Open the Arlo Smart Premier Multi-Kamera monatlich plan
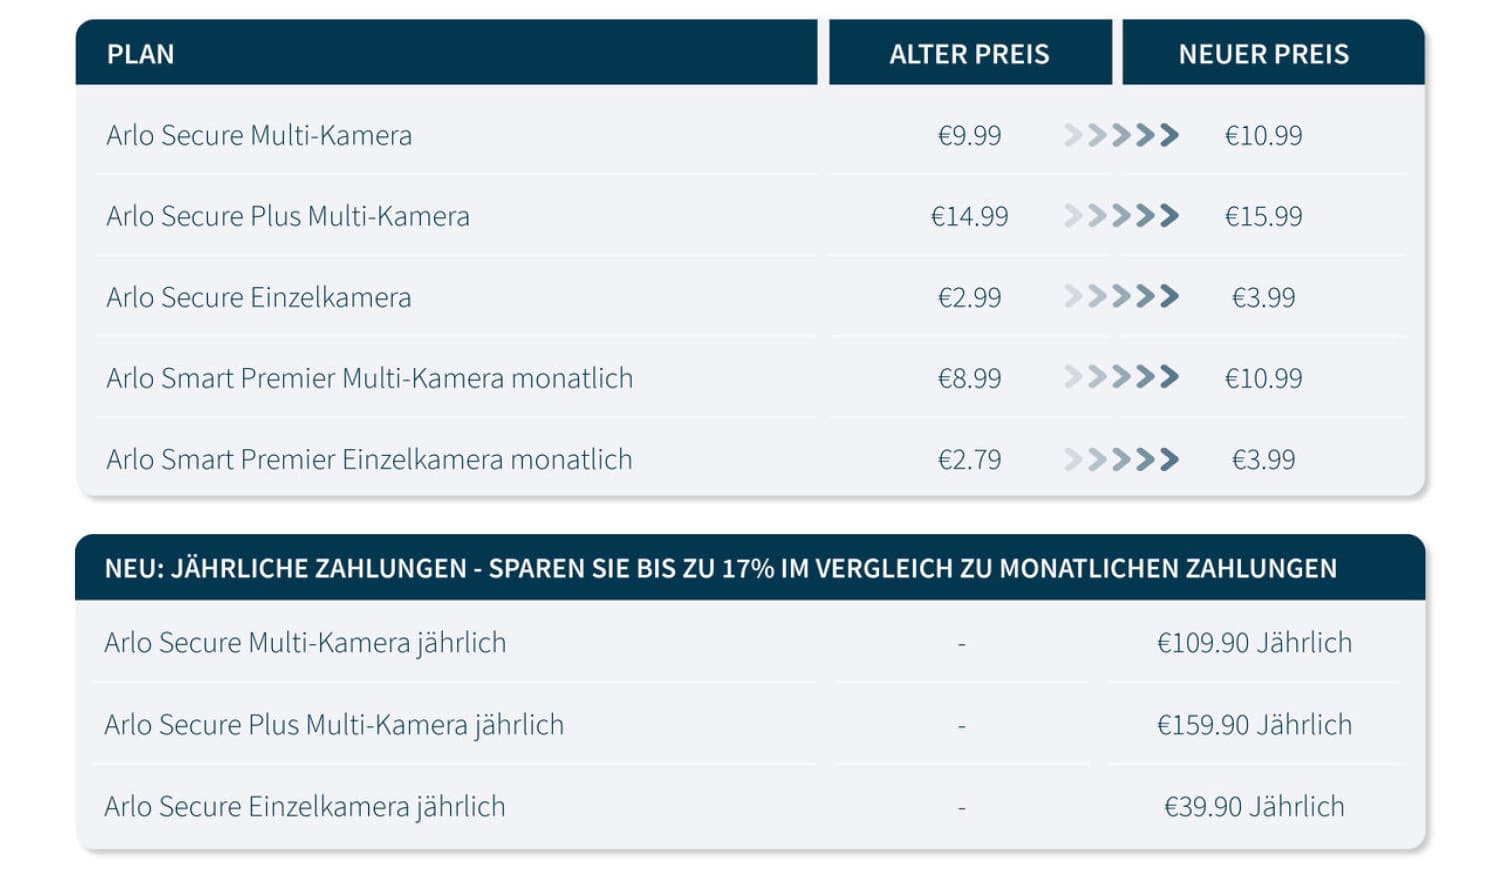Image resolution: width=1500 pixels, height=879 pixels. (370, 378)
